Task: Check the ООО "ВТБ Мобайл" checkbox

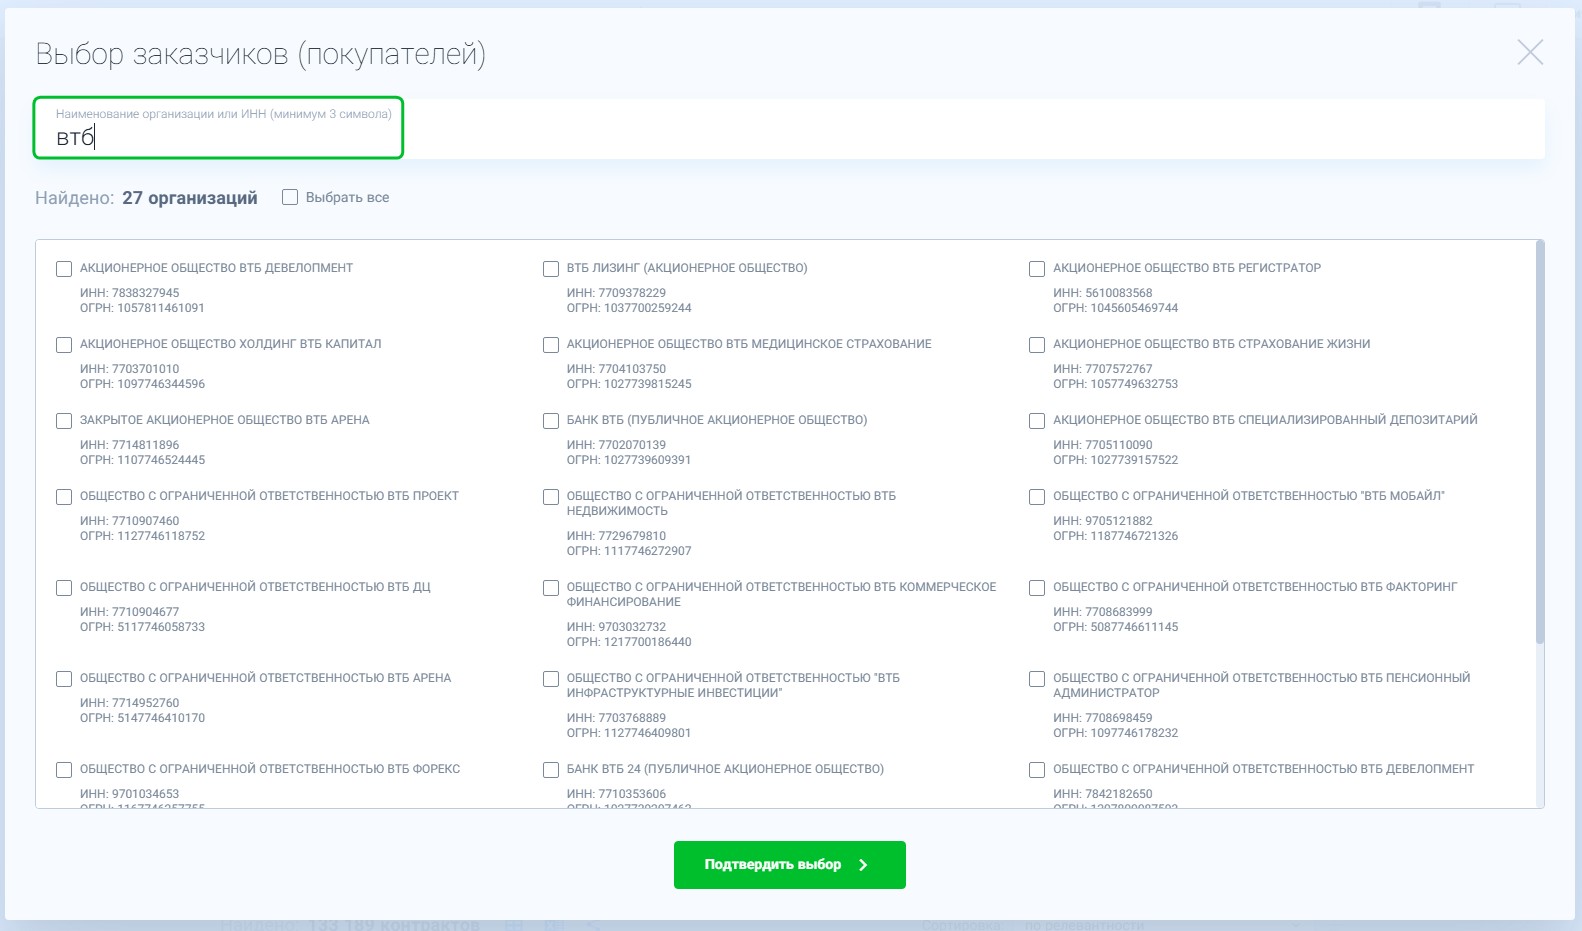Action: tap(1037, 497)
